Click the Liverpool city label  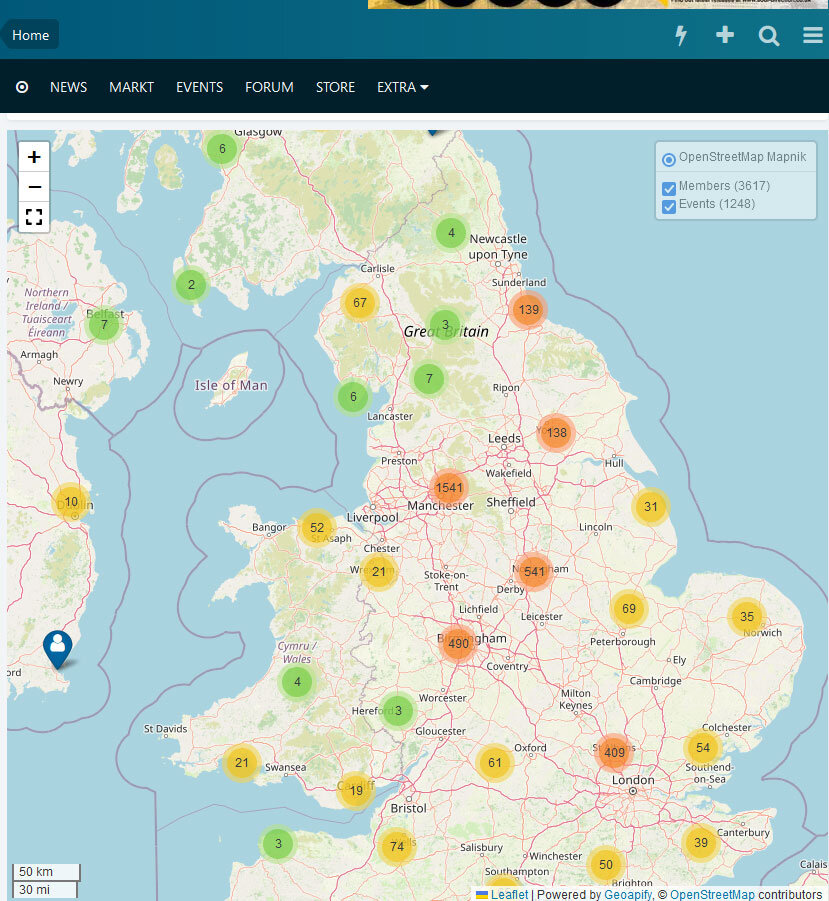coord(372,517)
